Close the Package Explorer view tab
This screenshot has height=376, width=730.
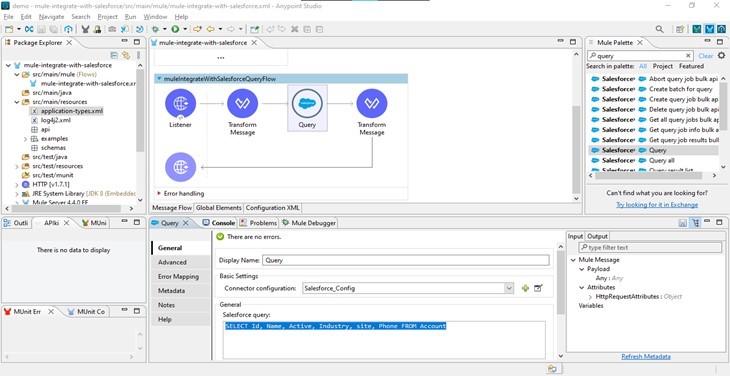(69, 42)
